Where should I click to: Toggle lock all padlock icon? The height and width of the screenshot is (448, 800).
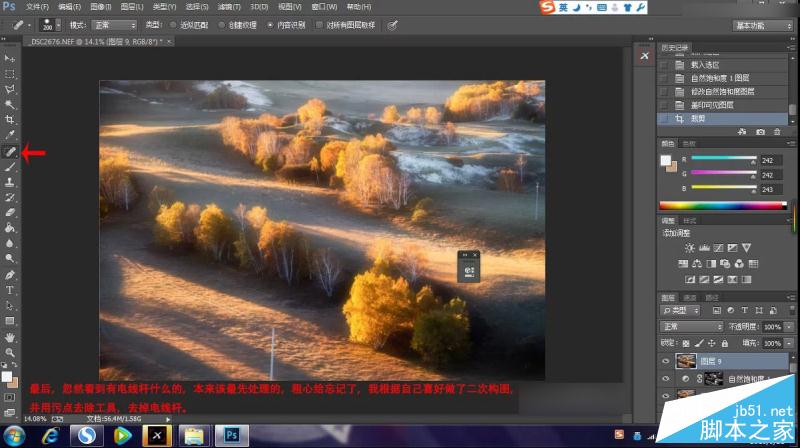click(x=724, y=343)
